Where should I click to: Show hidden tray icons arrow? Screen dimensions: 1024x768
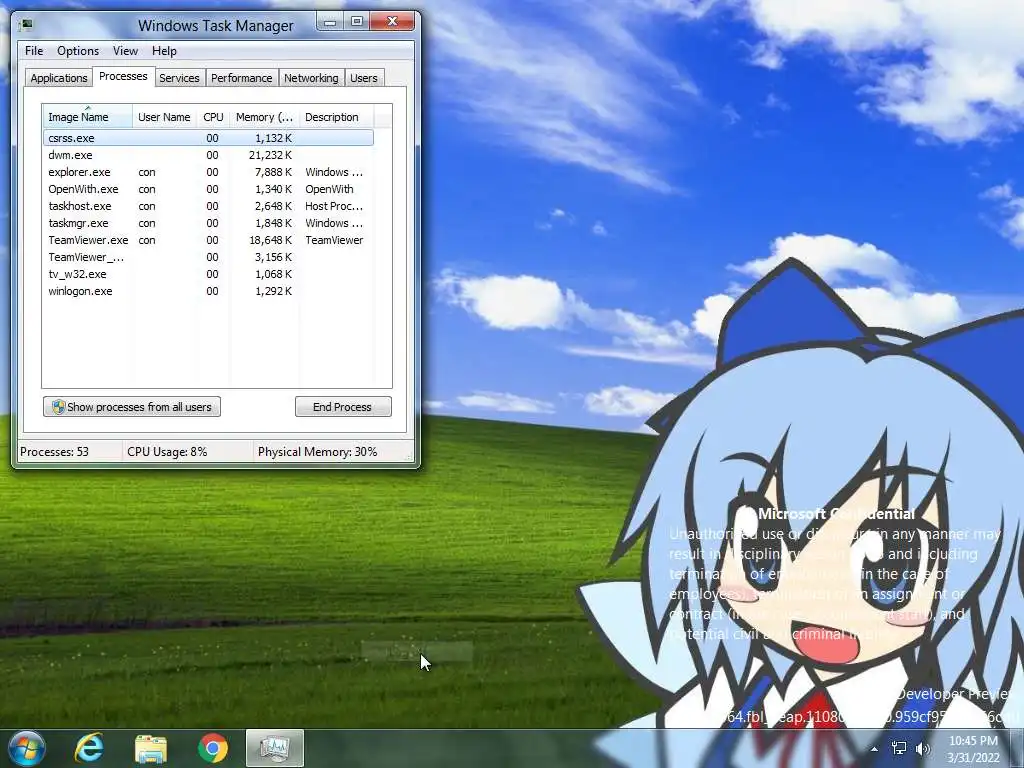coord(874,749)
